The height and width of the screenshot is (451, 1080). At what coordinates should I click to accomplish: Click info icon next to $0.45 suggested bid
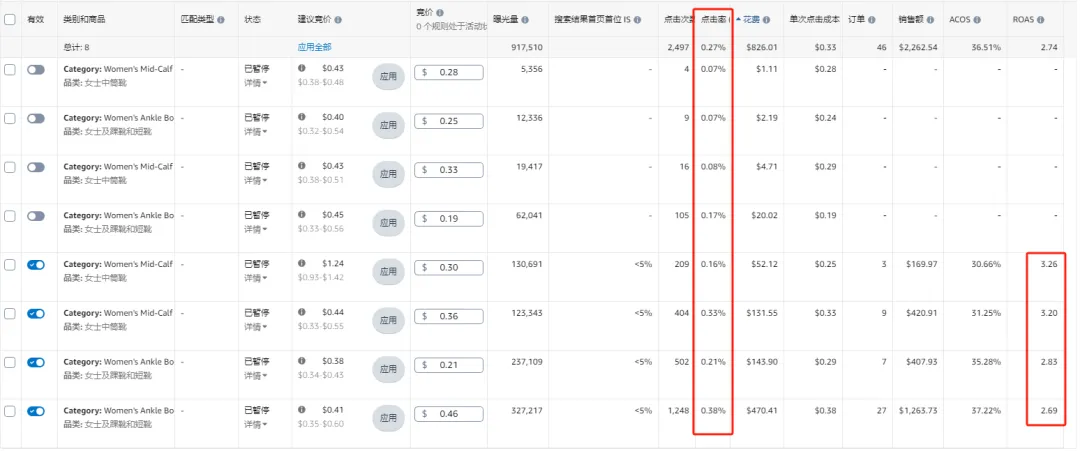click(302, 215)
